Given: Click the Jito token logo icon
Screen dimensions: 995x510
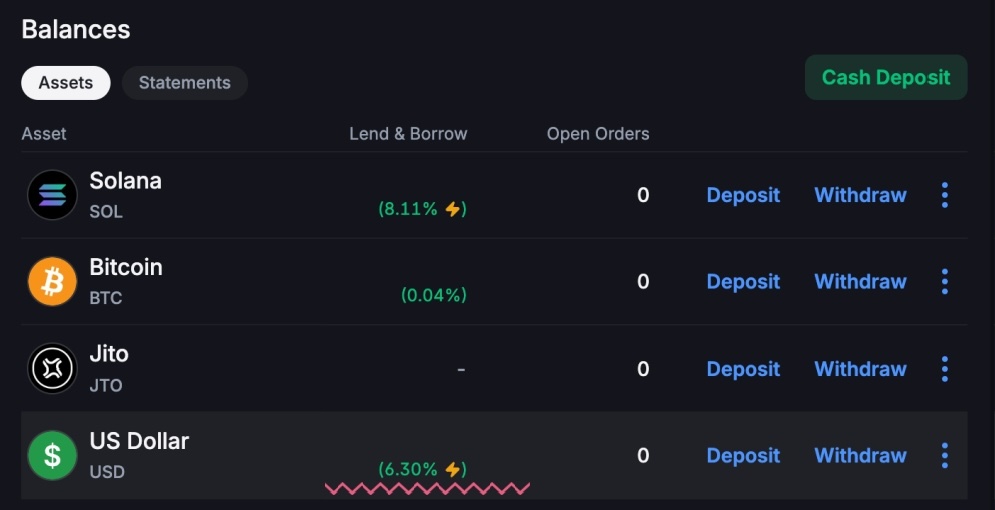Looking at the screenshot, I should pyautogui.click(x=52, y=369).
